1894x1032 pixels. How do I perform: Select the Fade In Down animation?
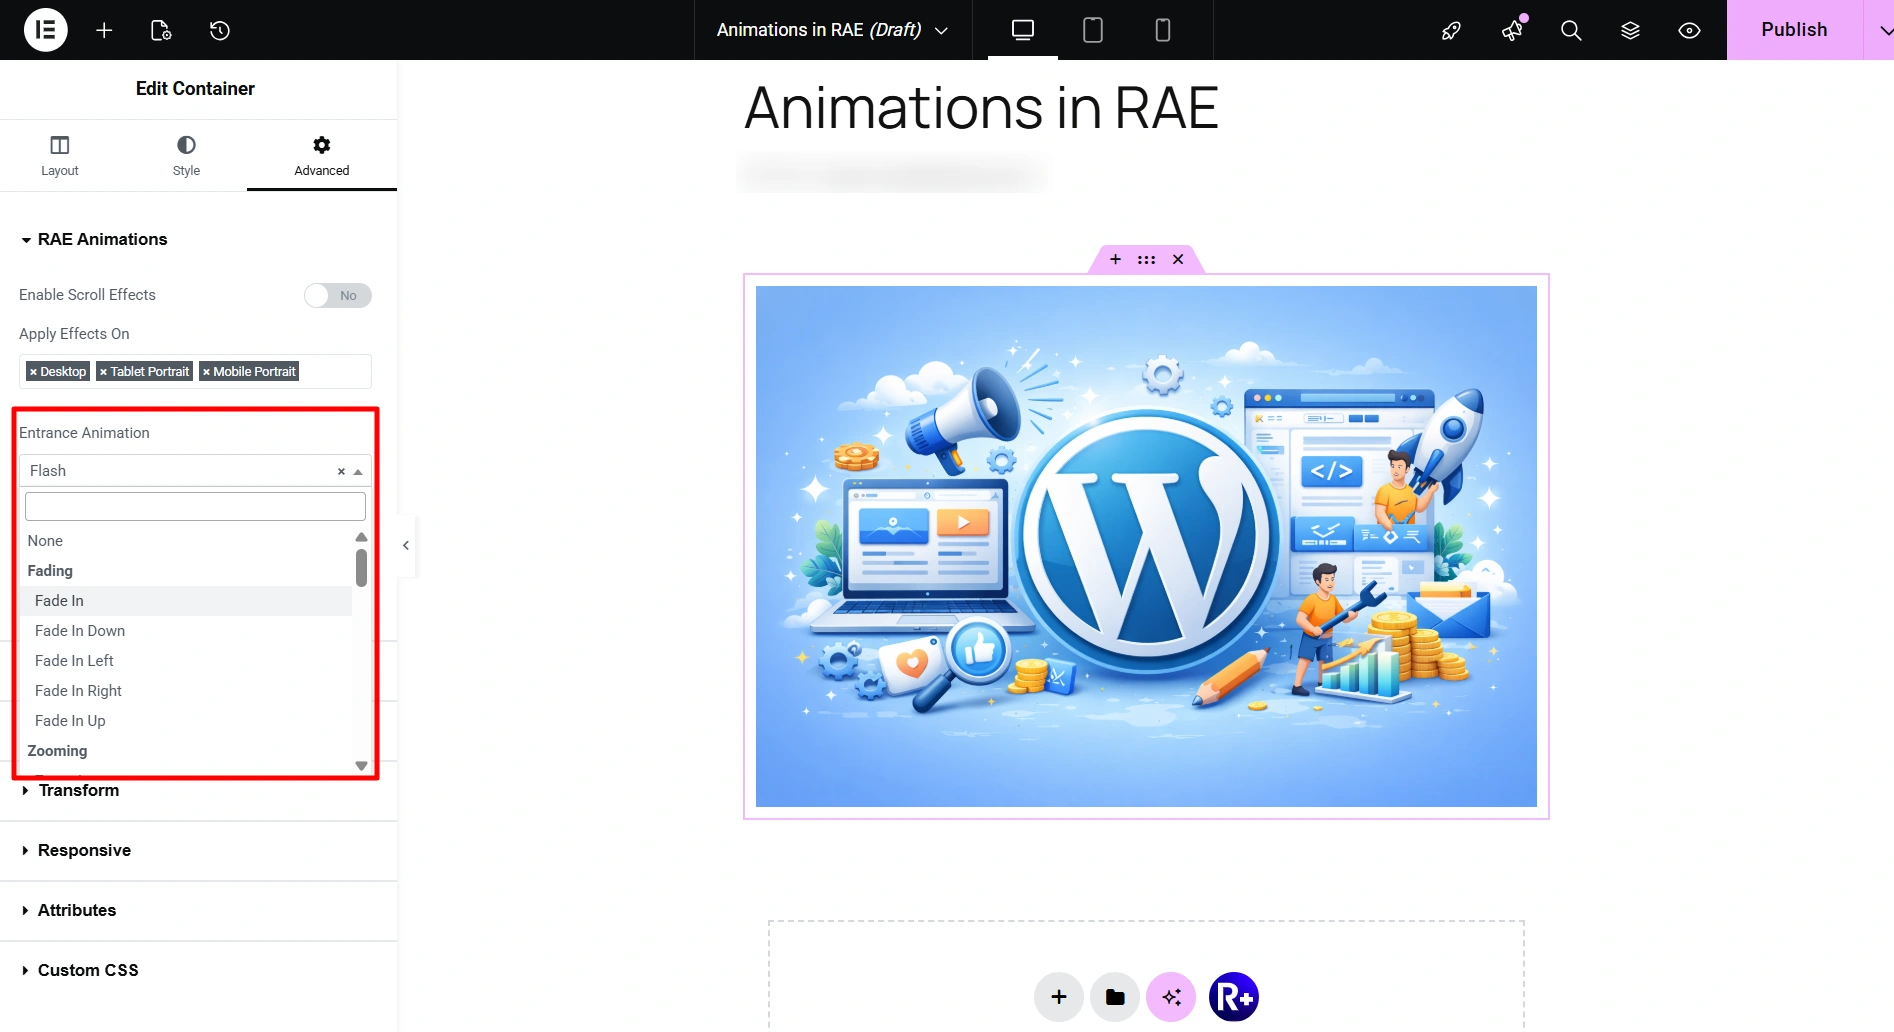(x=187, y=631)
